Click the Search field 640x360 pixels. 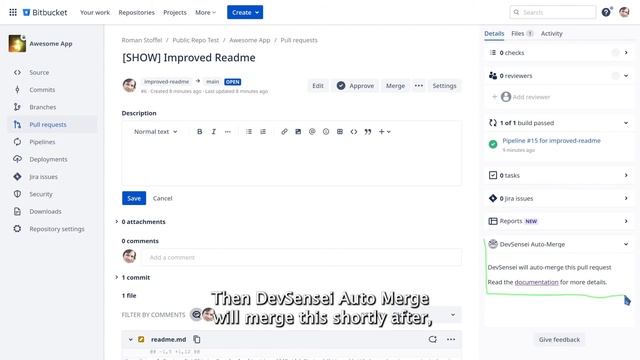pyautogui.click(x=553, y=12)
